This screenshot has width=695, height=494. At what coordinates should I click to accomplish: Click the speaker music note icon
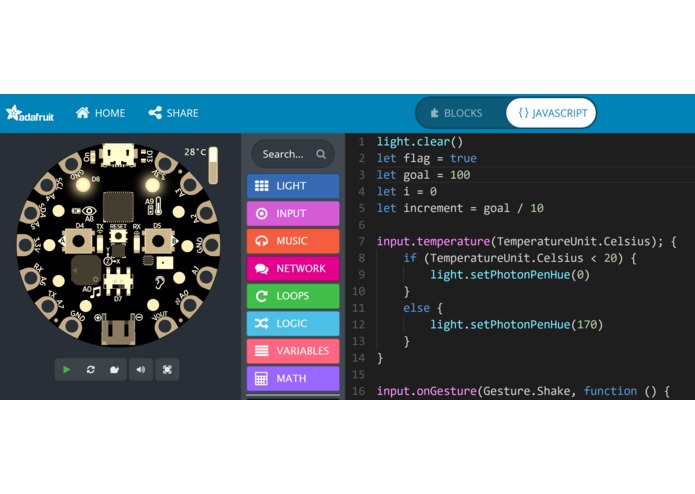(96, 292)
